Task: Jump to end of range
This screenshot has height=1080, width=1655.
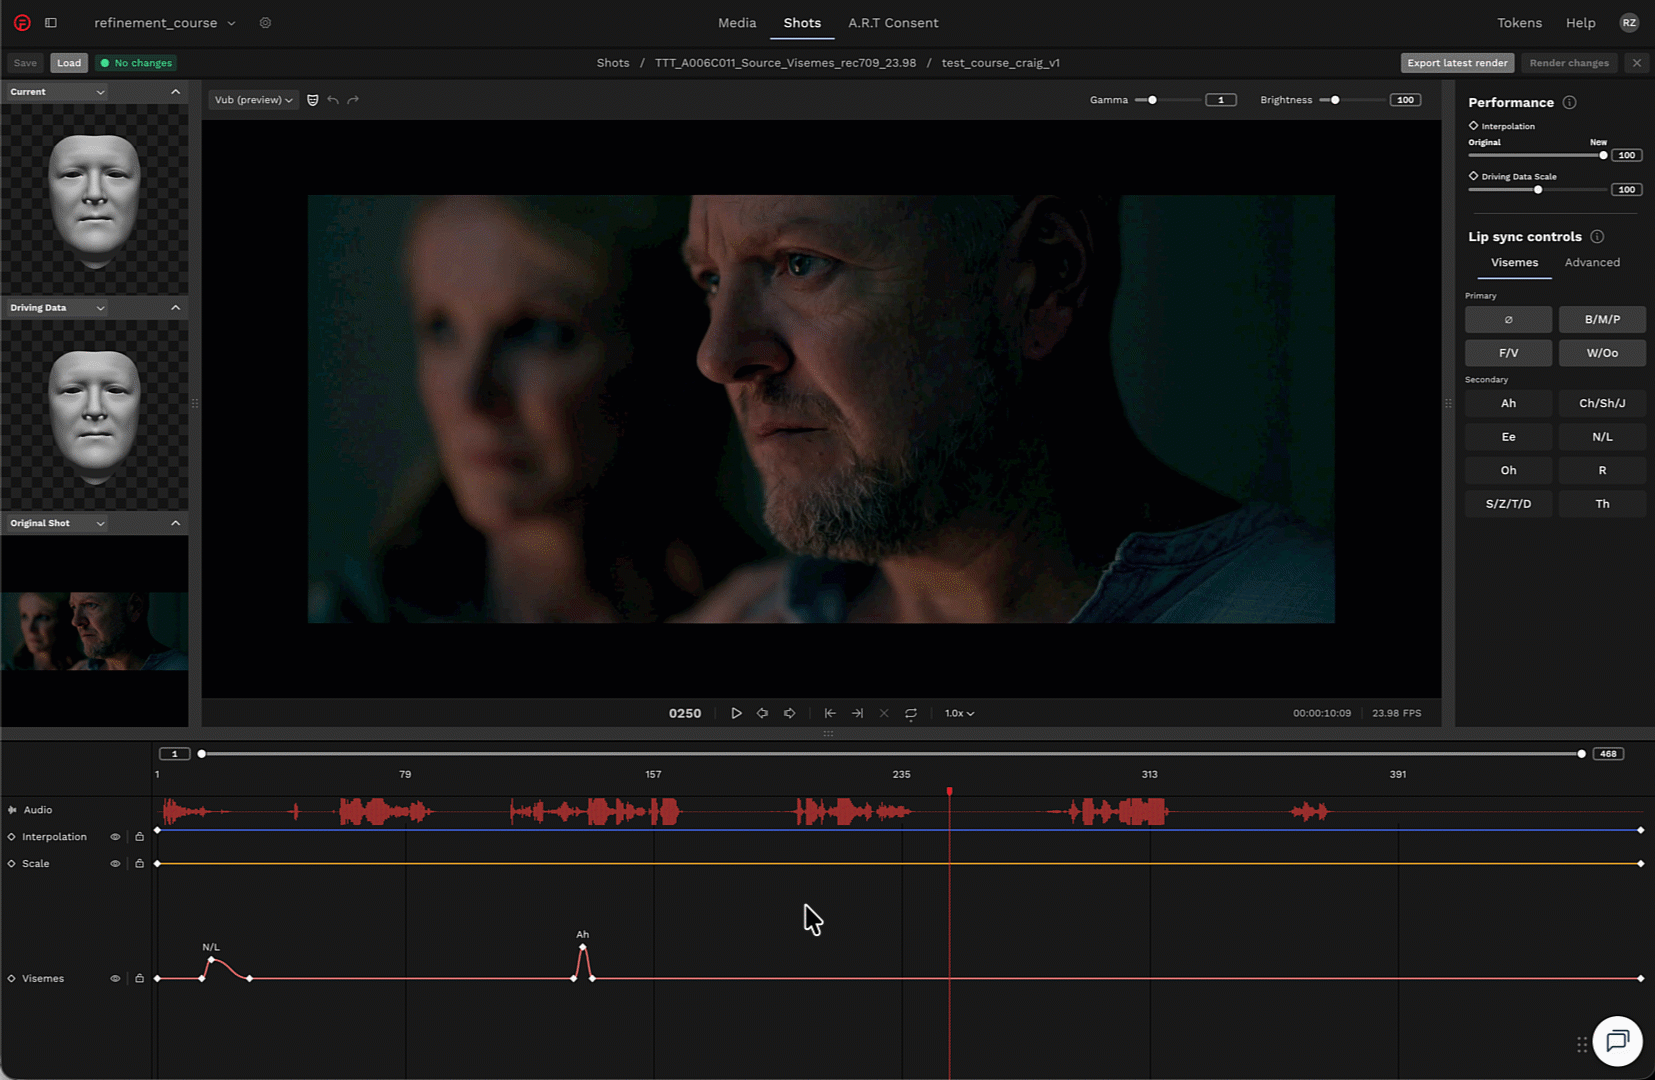Action: click(x=857, y=713)
